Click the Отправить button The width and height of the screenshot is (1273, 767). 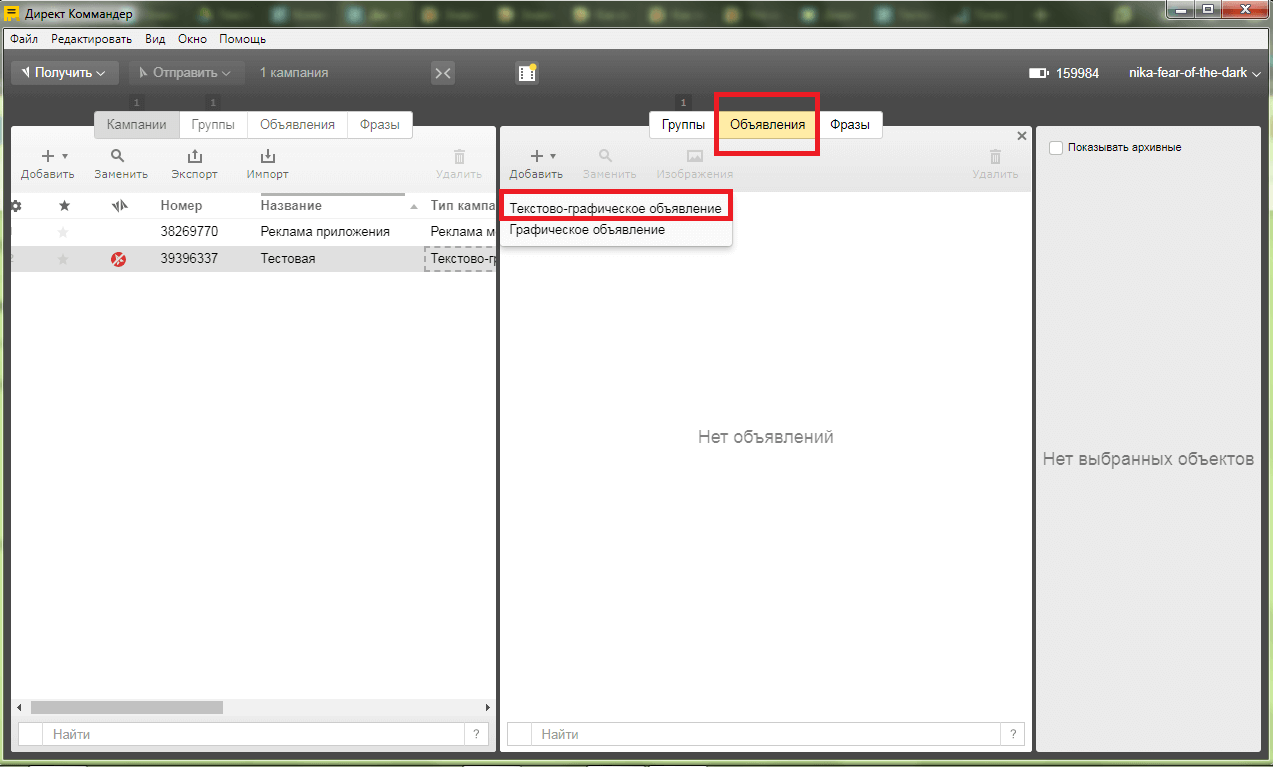pos(186,73)
